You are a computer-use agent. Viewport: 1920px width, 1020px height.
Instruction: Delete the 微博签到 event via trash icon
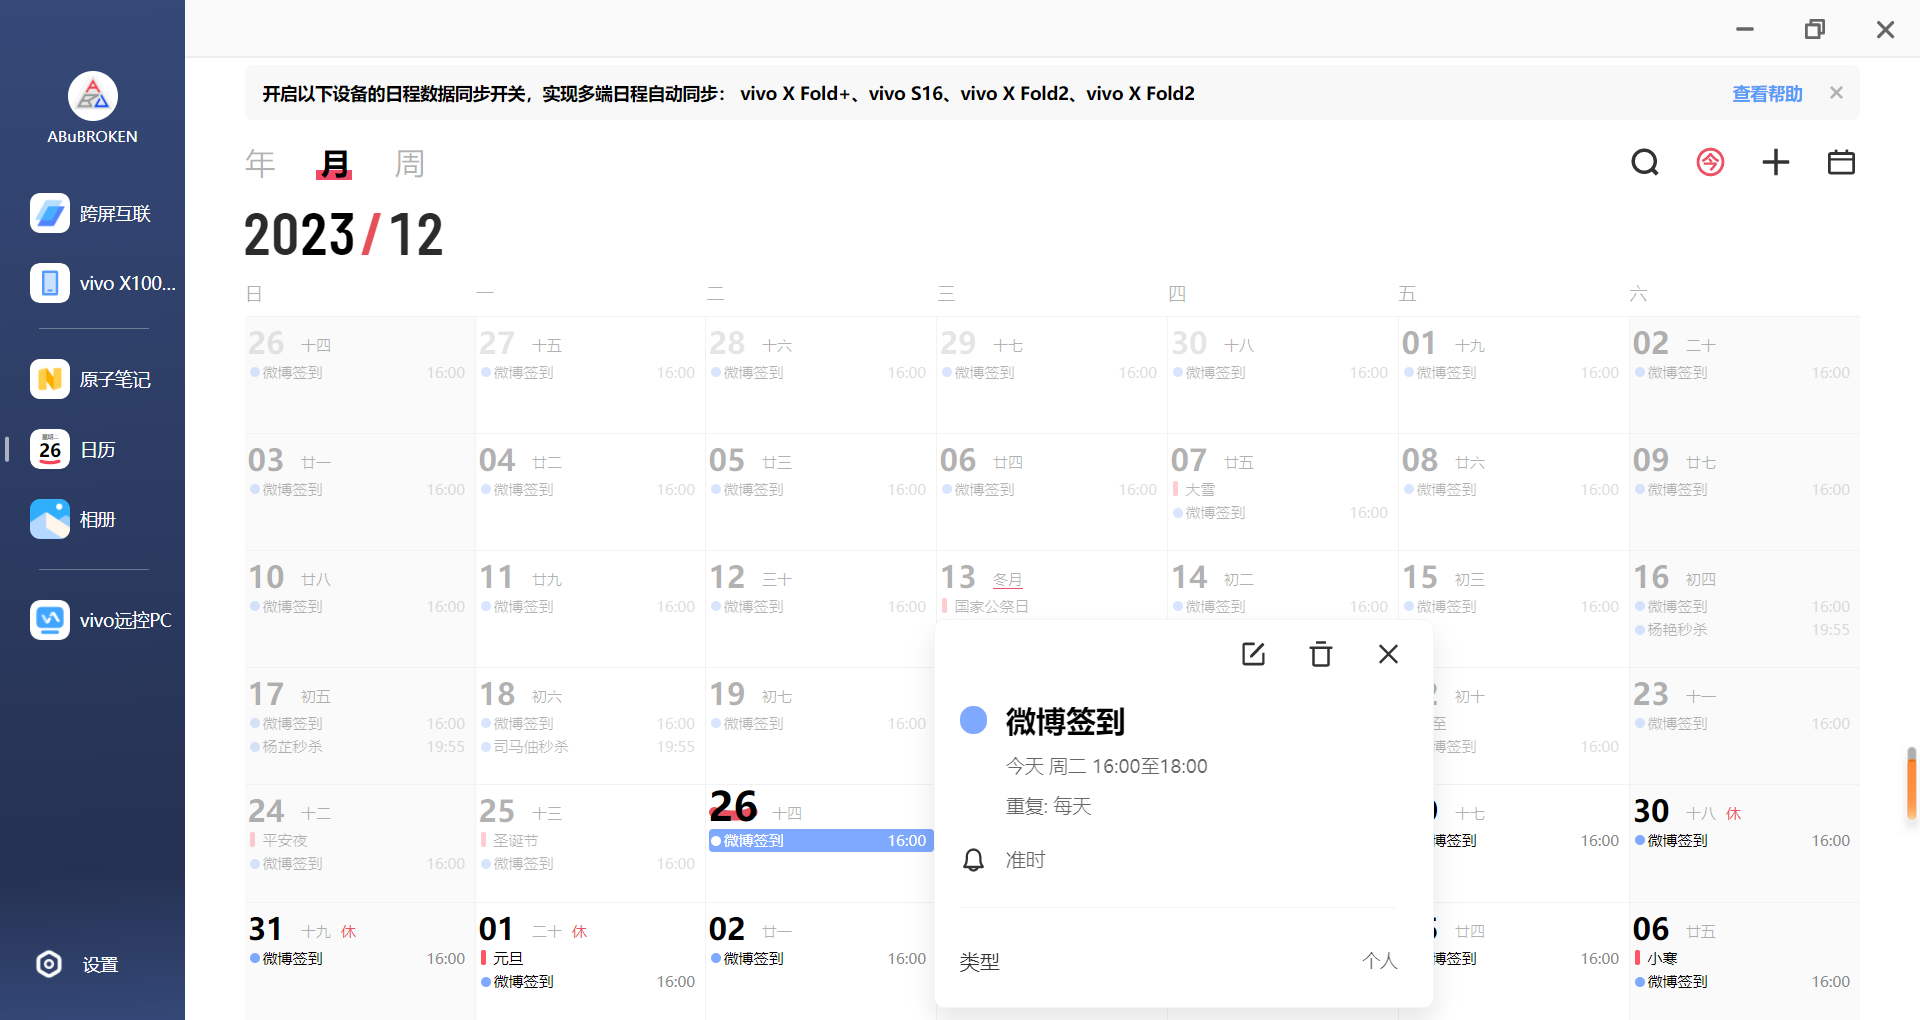tap(1321, 654)
